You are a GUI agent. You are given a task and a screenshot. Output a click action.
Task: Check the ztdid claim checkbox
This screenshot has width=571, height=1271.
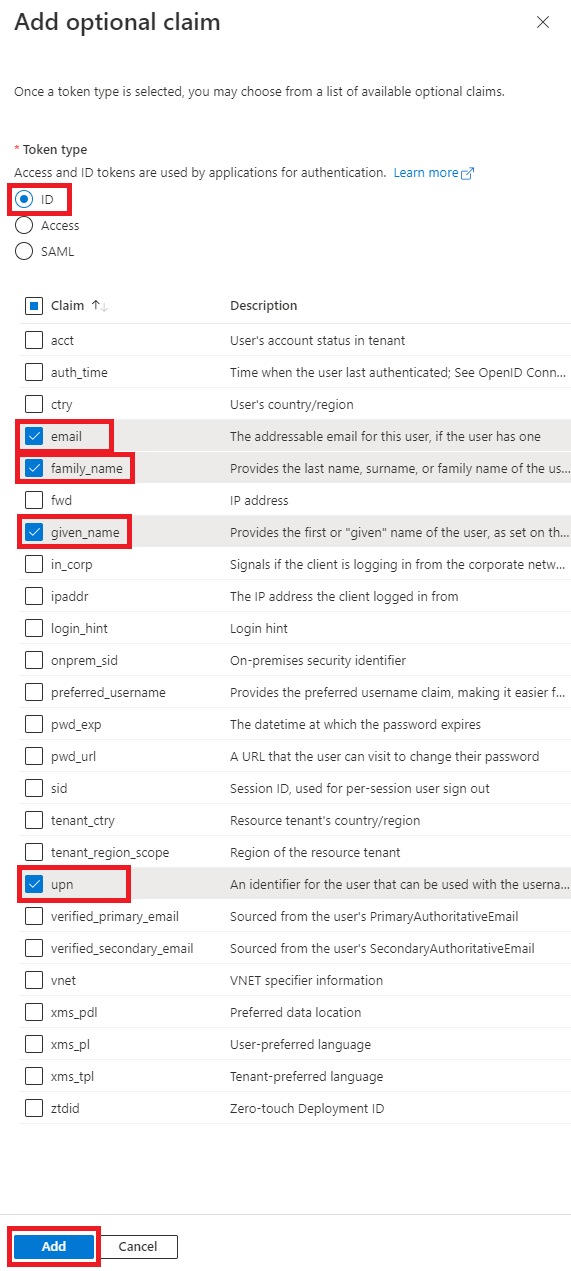click(34, 1108)
